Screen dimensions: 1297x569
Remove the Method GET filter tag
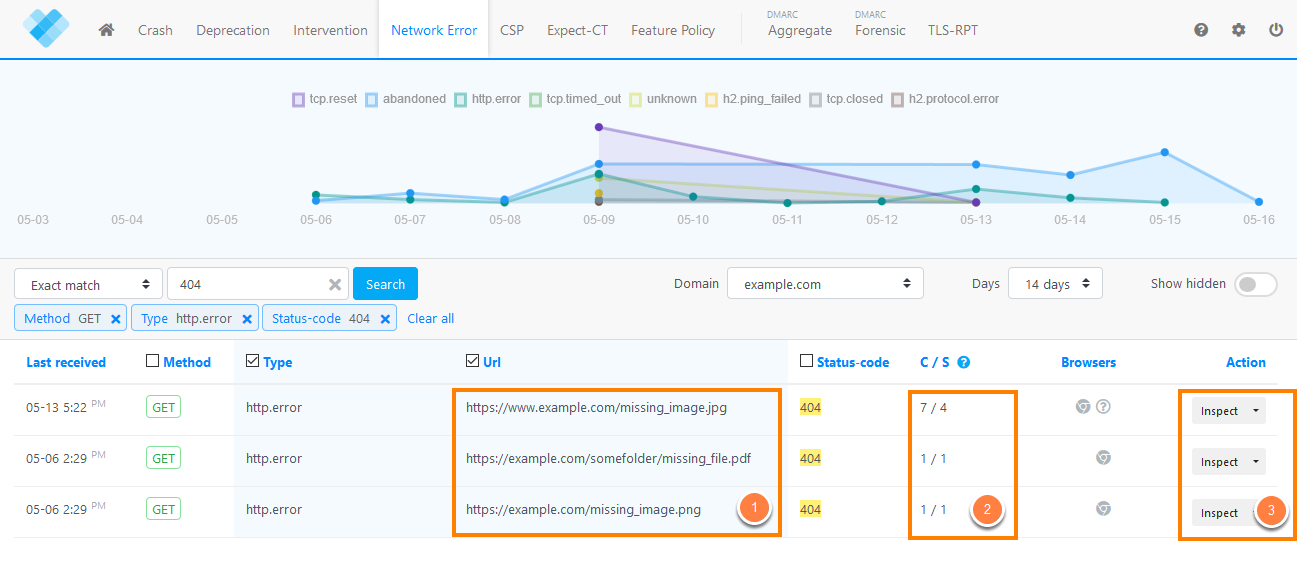pos(116,319)
